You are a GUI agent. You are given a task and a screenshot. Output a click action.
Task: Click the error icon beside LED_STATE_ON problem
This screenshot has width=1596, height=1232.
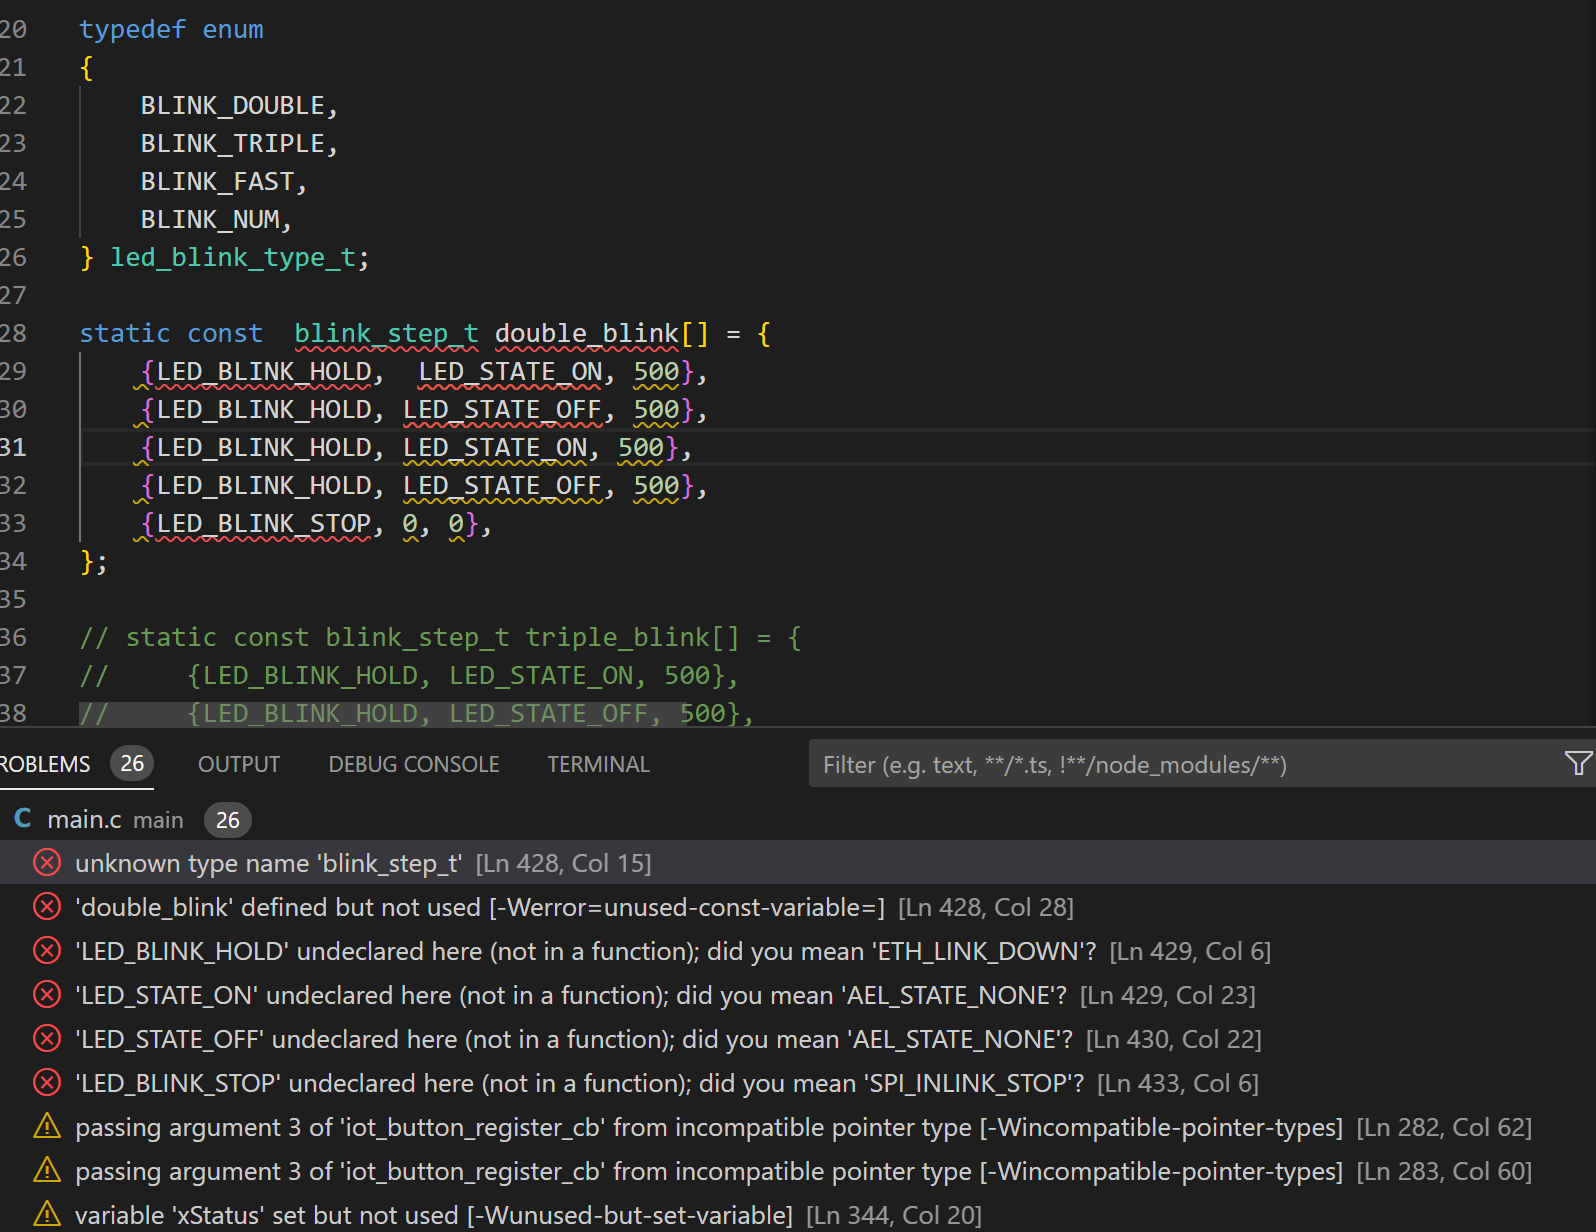pos(47,994)
